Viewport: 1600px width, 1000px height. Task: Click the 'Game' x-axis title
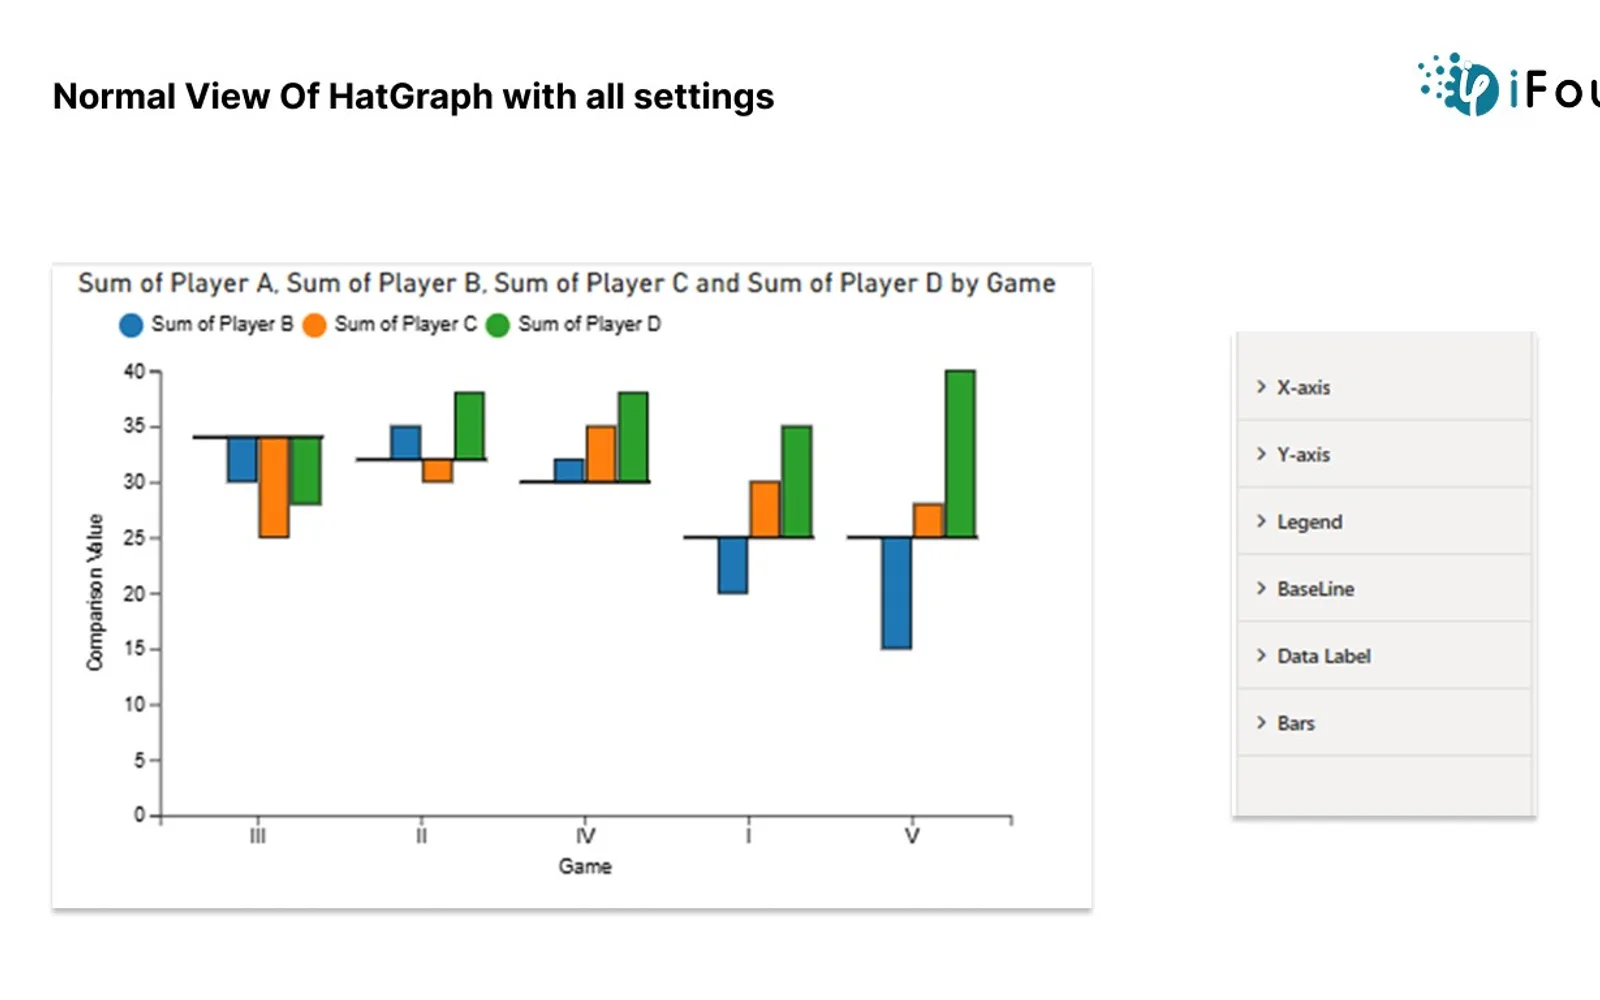tap(585, 866)
